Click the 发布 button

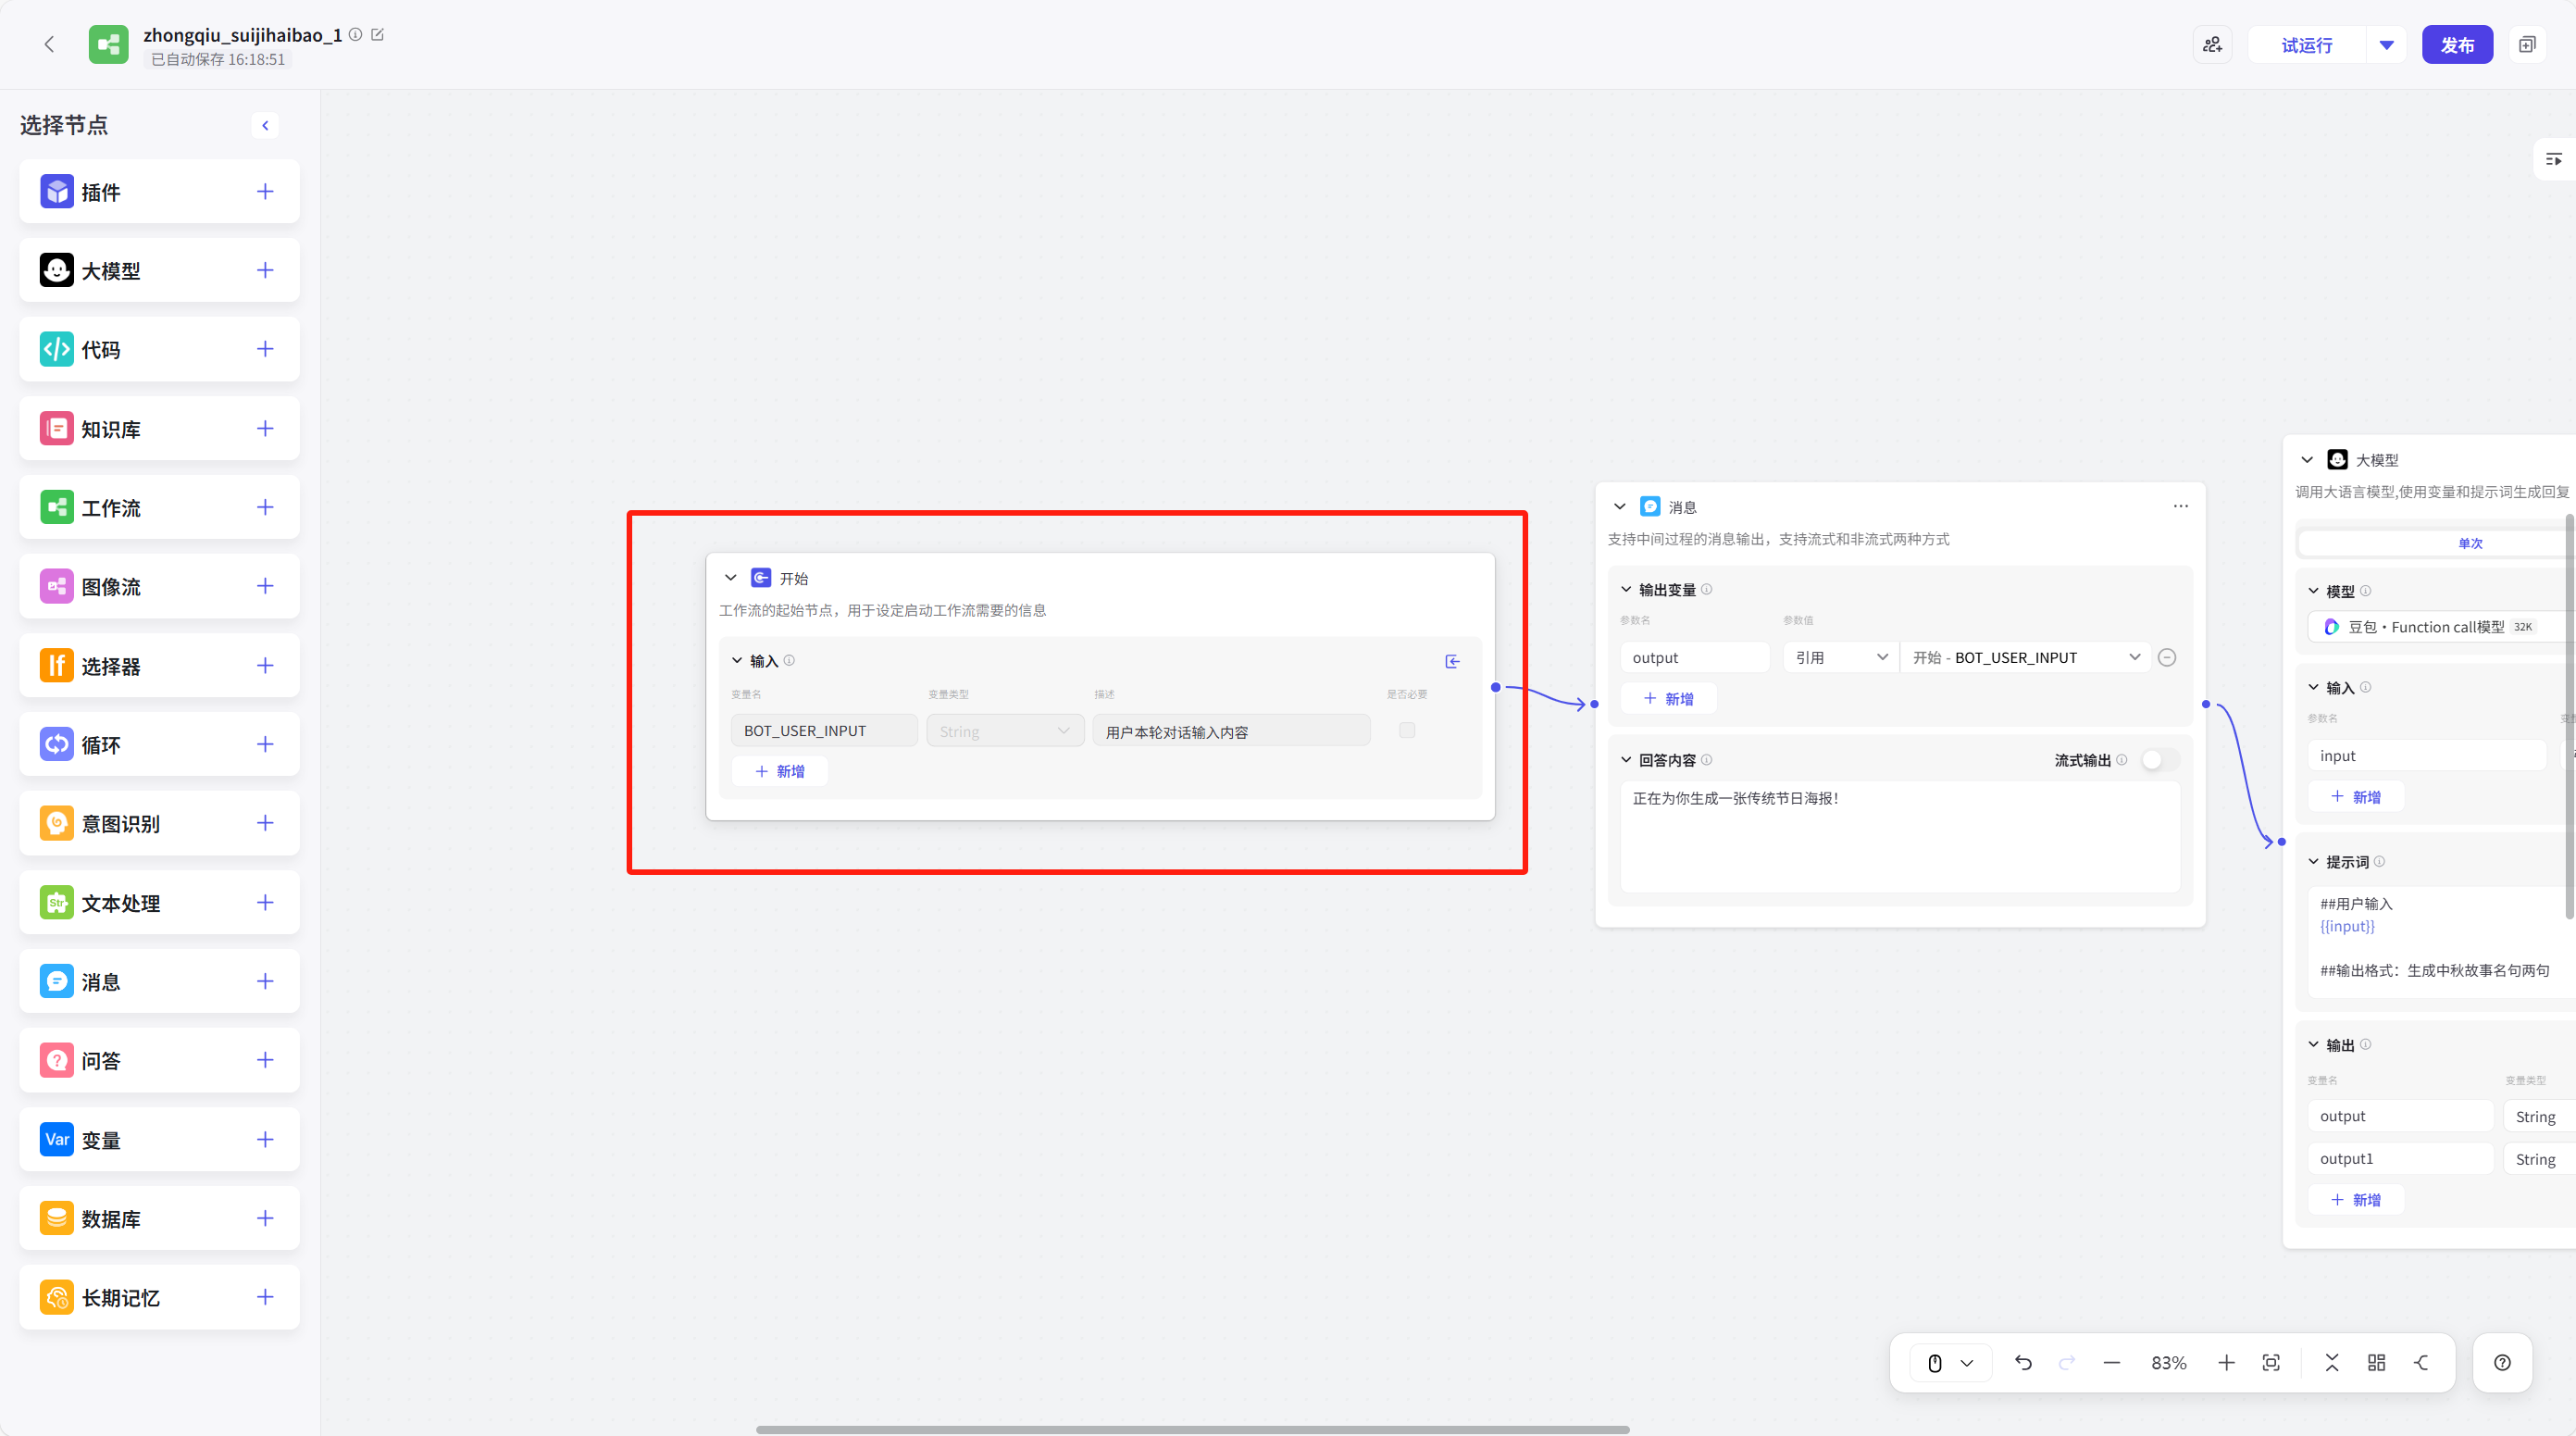tap(2457, 45)
